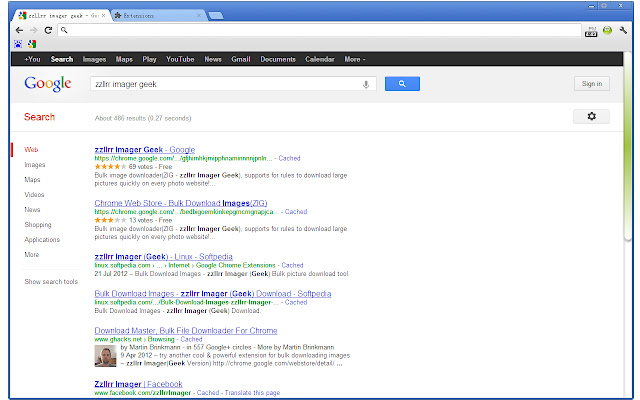Open the Google bookmark icon in the bookmarks bar
640x400 pixels.
32,44
